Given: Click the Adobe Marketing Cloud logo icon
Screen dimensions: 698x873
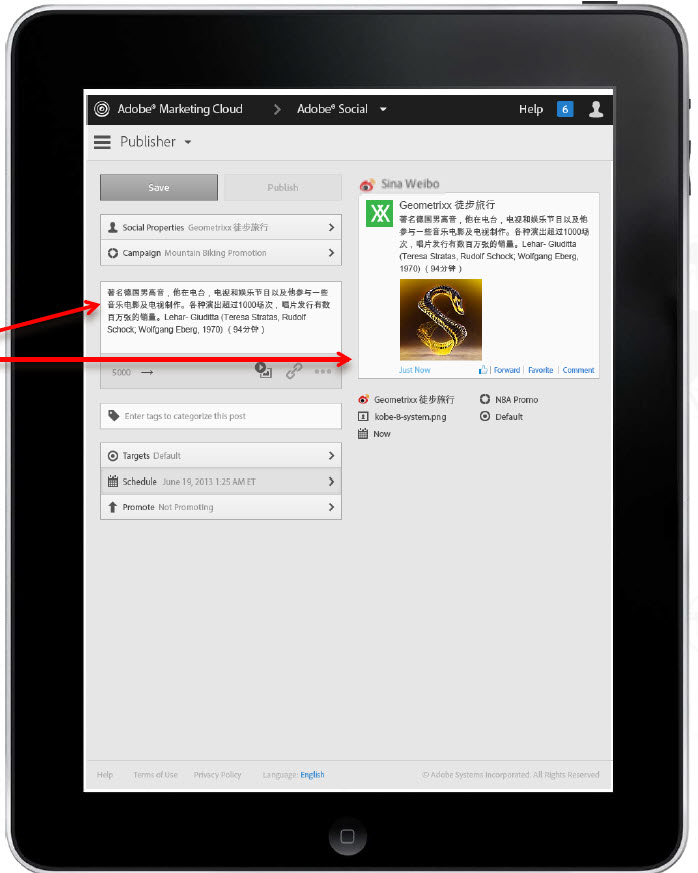Looking at the screenshot, I should pos(102,109).
